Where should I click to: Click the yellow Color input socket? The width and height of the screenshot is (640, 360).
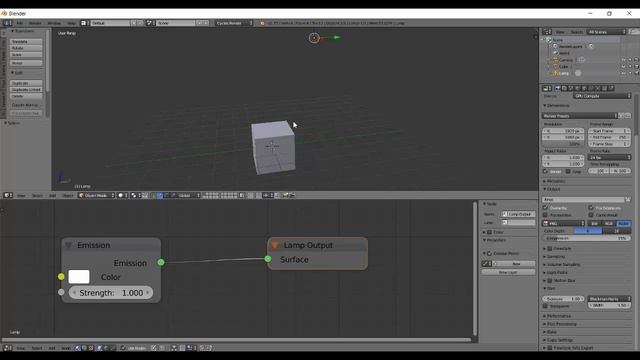[x=61, y=277]
